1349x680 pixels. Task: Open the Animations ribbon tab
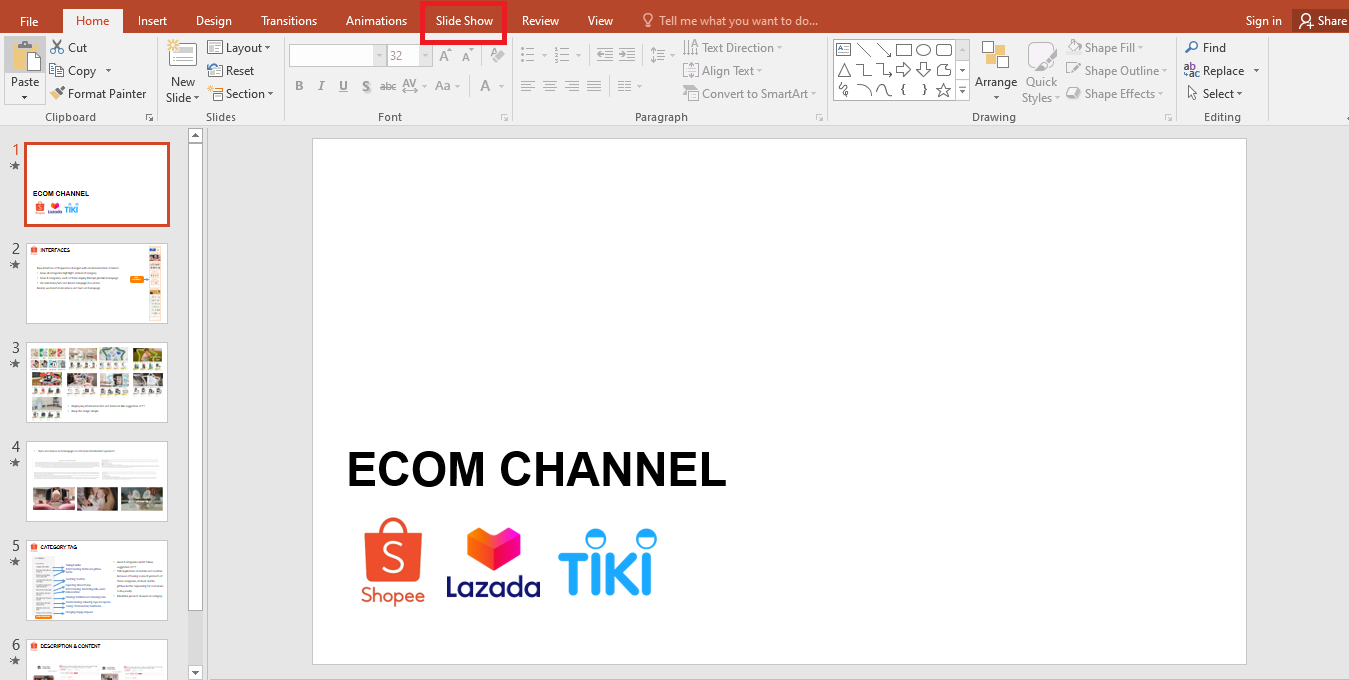pyautogui.click(x=376, y=20)
